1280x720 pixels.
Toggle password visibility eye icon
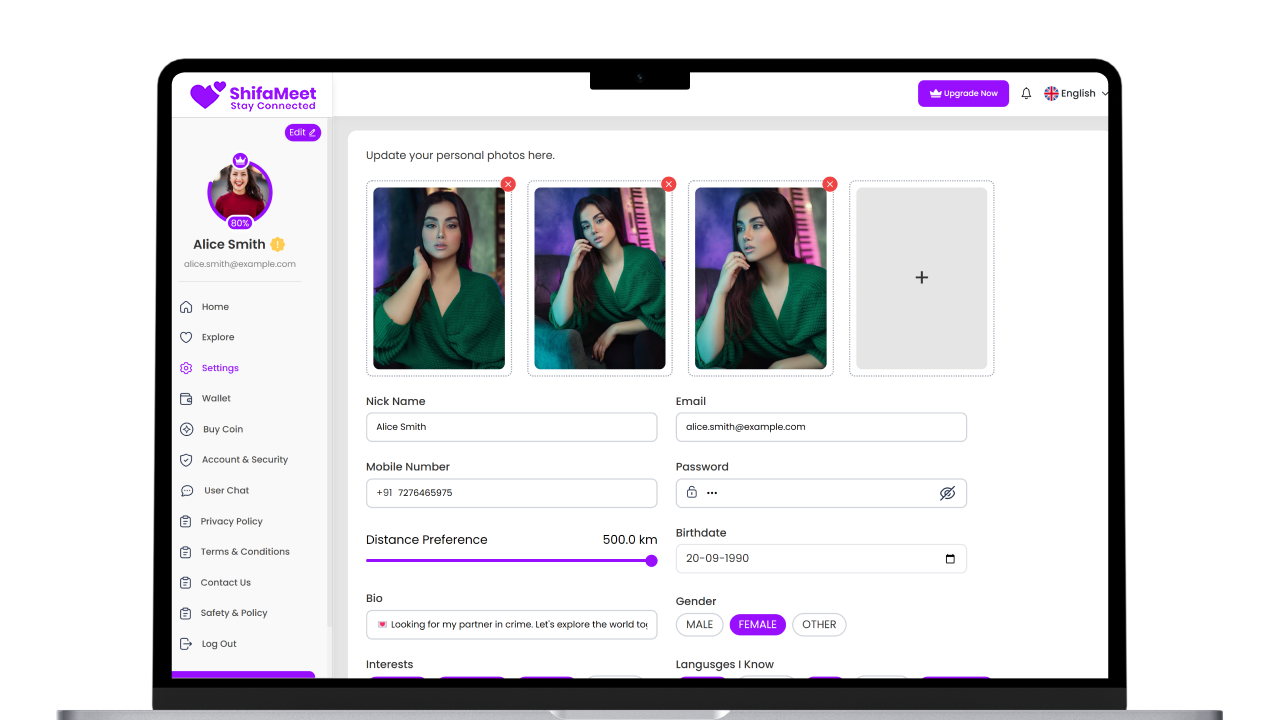tap(947, 493)
